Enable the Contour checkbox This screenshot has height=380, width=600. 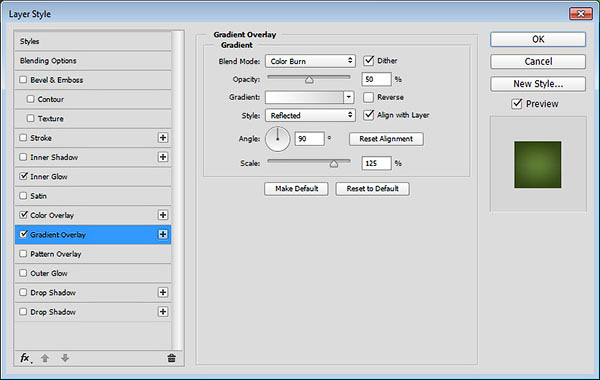pyautogui.click(x=31, y=99)
